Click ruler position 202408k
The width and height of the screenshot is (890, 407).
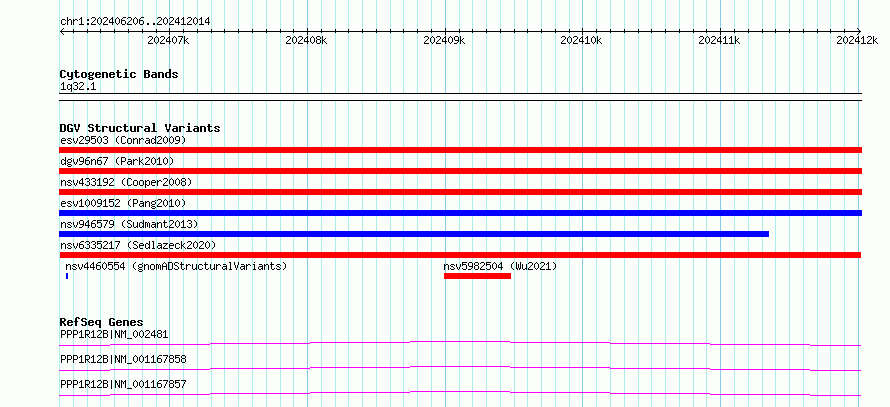click(x=307, y=40)
